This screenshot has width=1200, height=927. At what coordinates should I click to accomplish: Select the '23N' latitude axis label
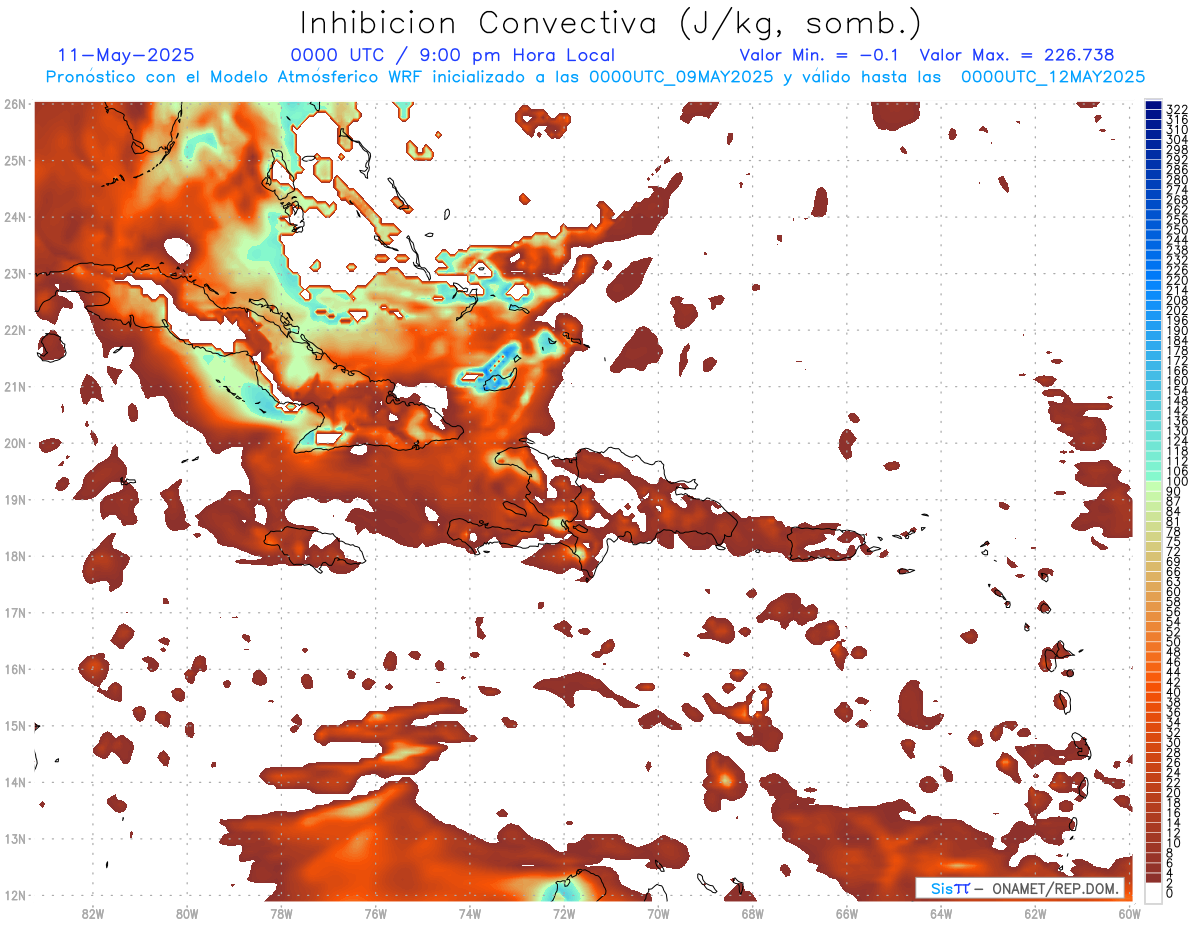tap(14, 273)
